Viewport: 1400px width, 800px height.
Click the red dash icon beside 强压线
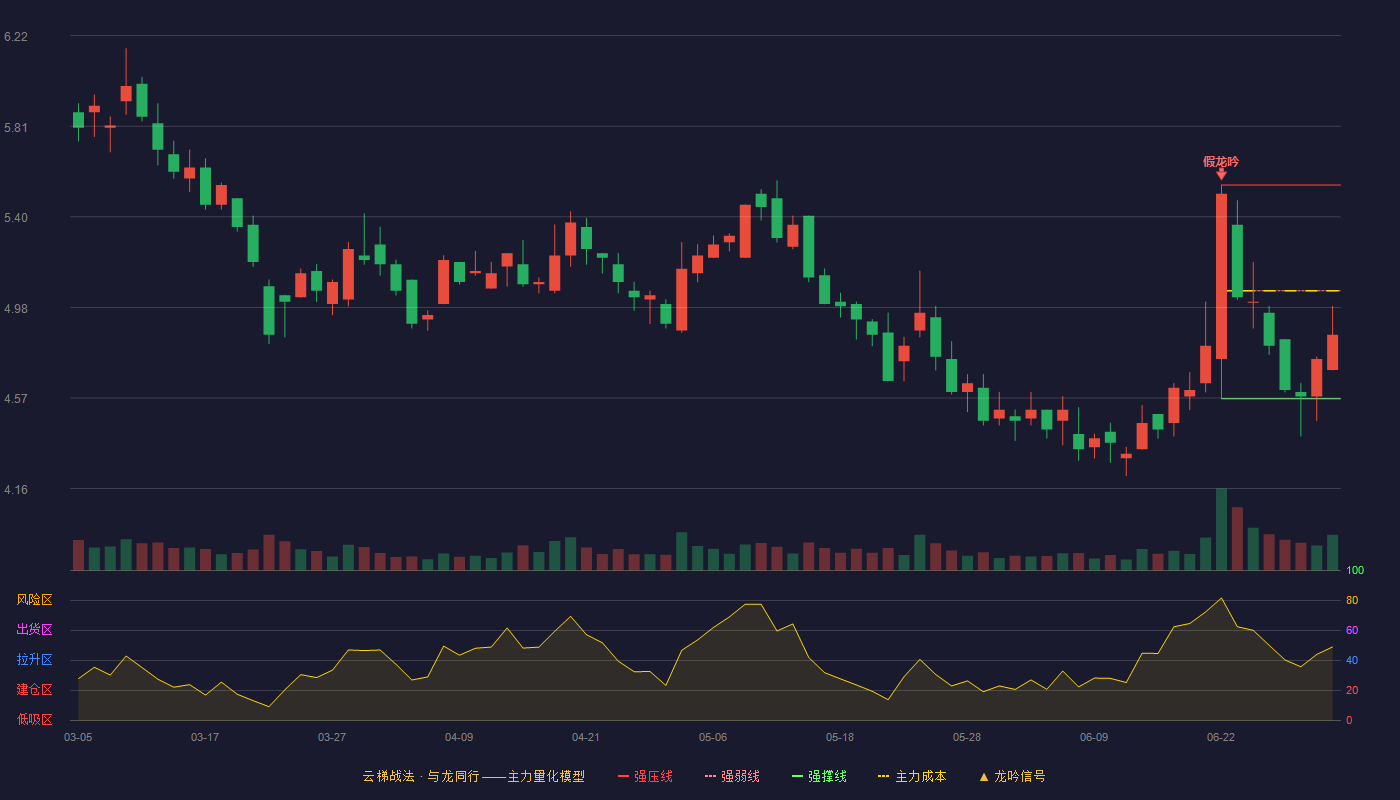pos(623,776)
